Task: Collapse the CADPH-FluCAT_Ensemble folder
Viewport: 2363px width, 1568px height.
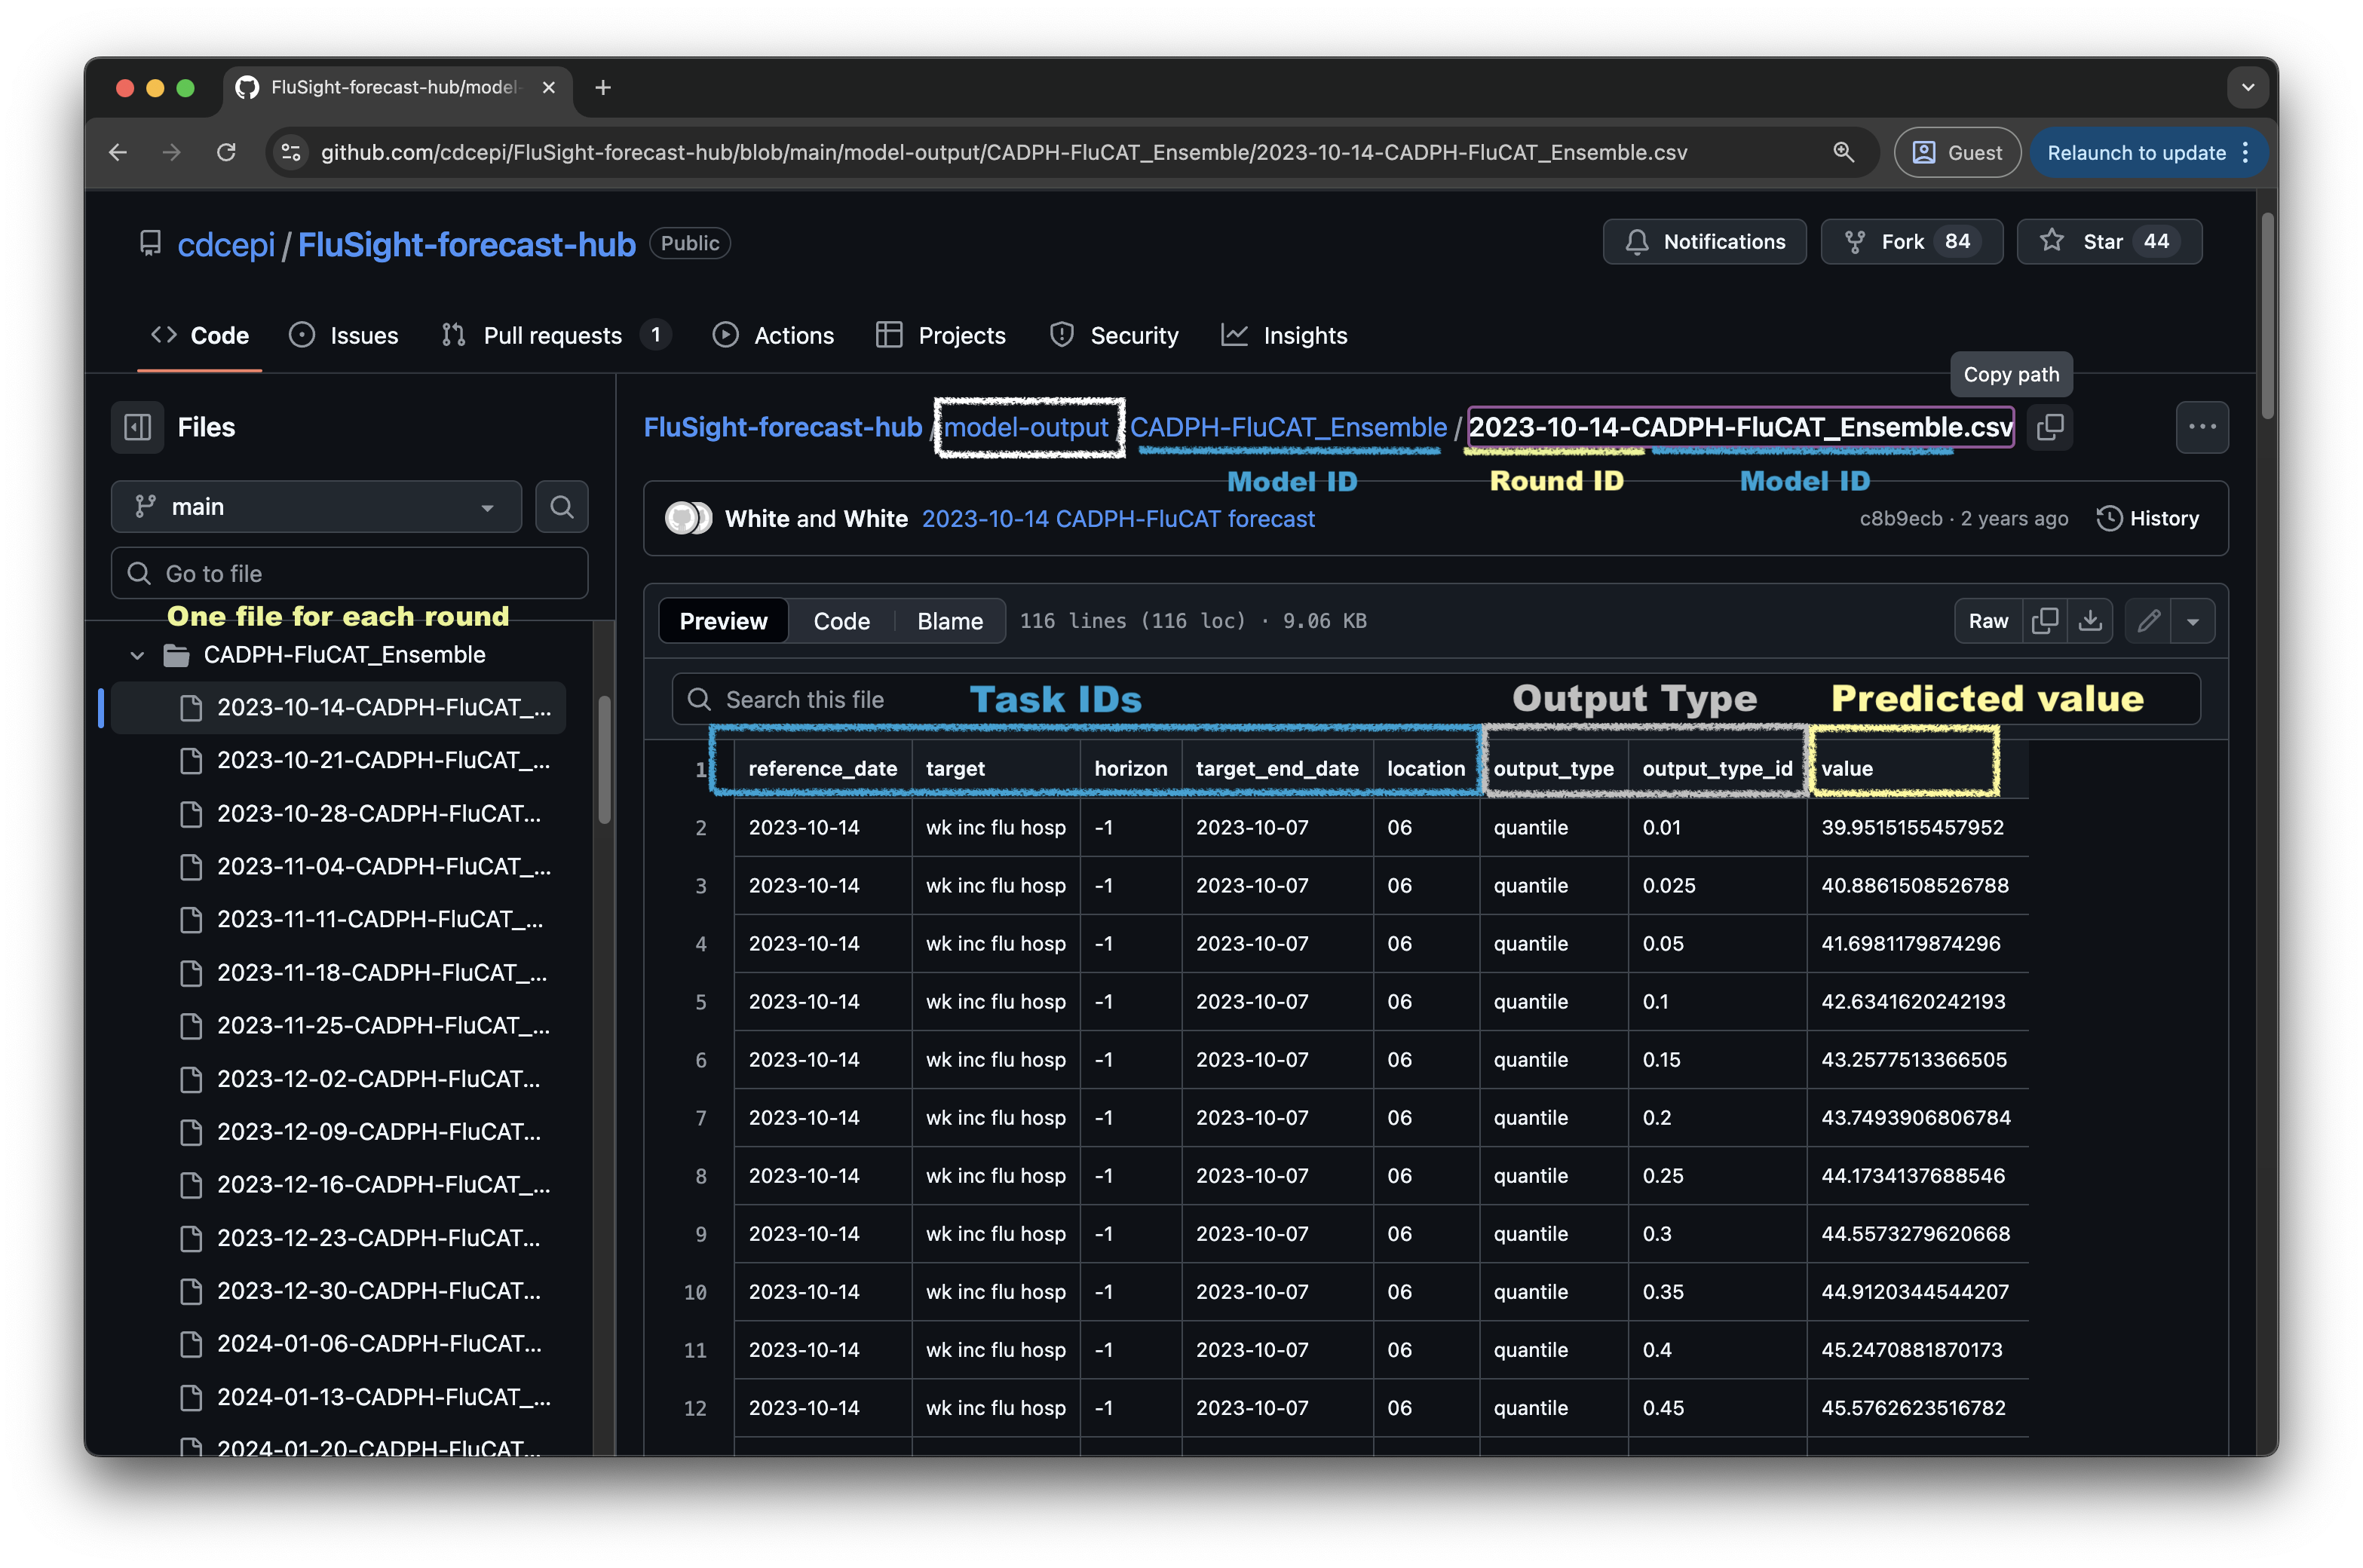Action: pos(138,655)
